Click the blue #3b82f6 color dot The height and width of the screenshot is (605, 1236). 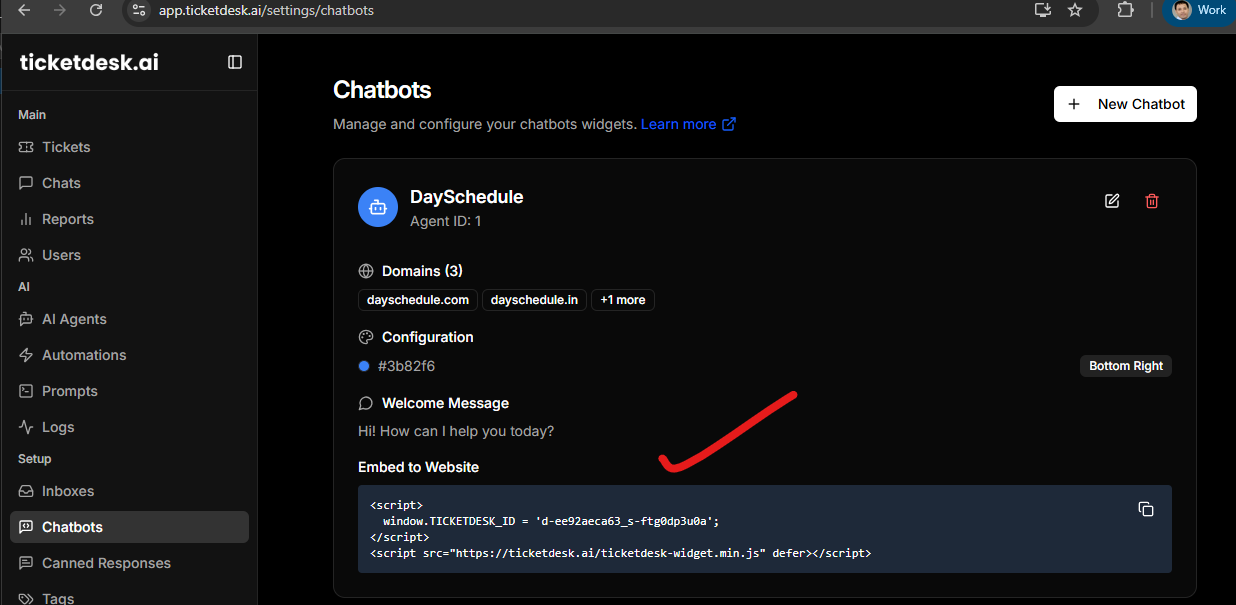click(x=364, y=366)
